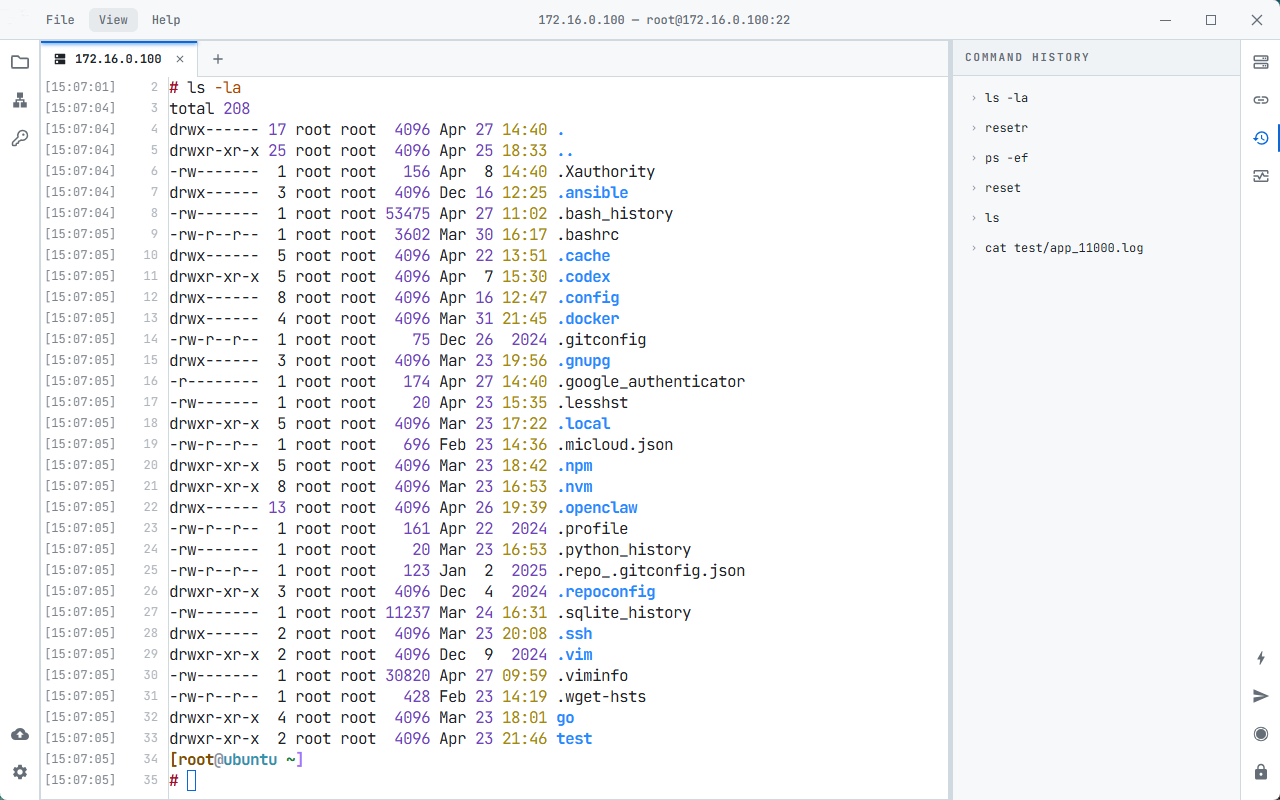Click the terminal prompt input cursor
1280x800 pixels.
[x=192, y=780]
